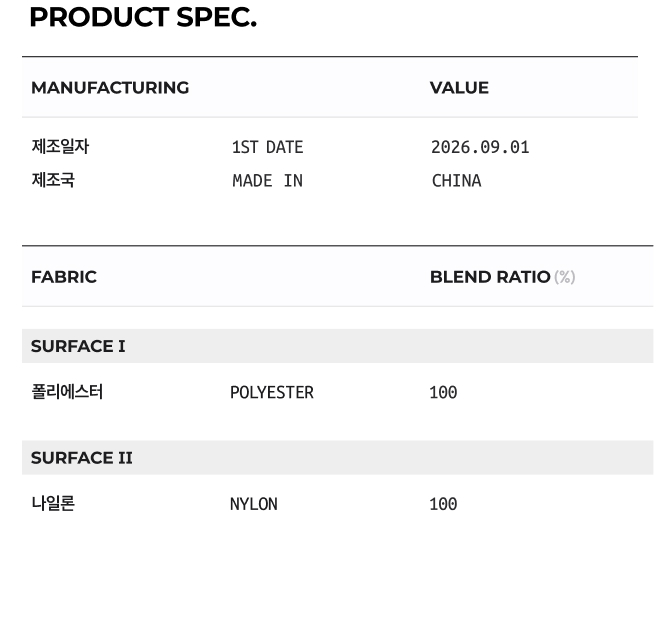This screenshot has height=636, width=660.
Task: Select the POLYESTER text
Action: click(272, 392)
